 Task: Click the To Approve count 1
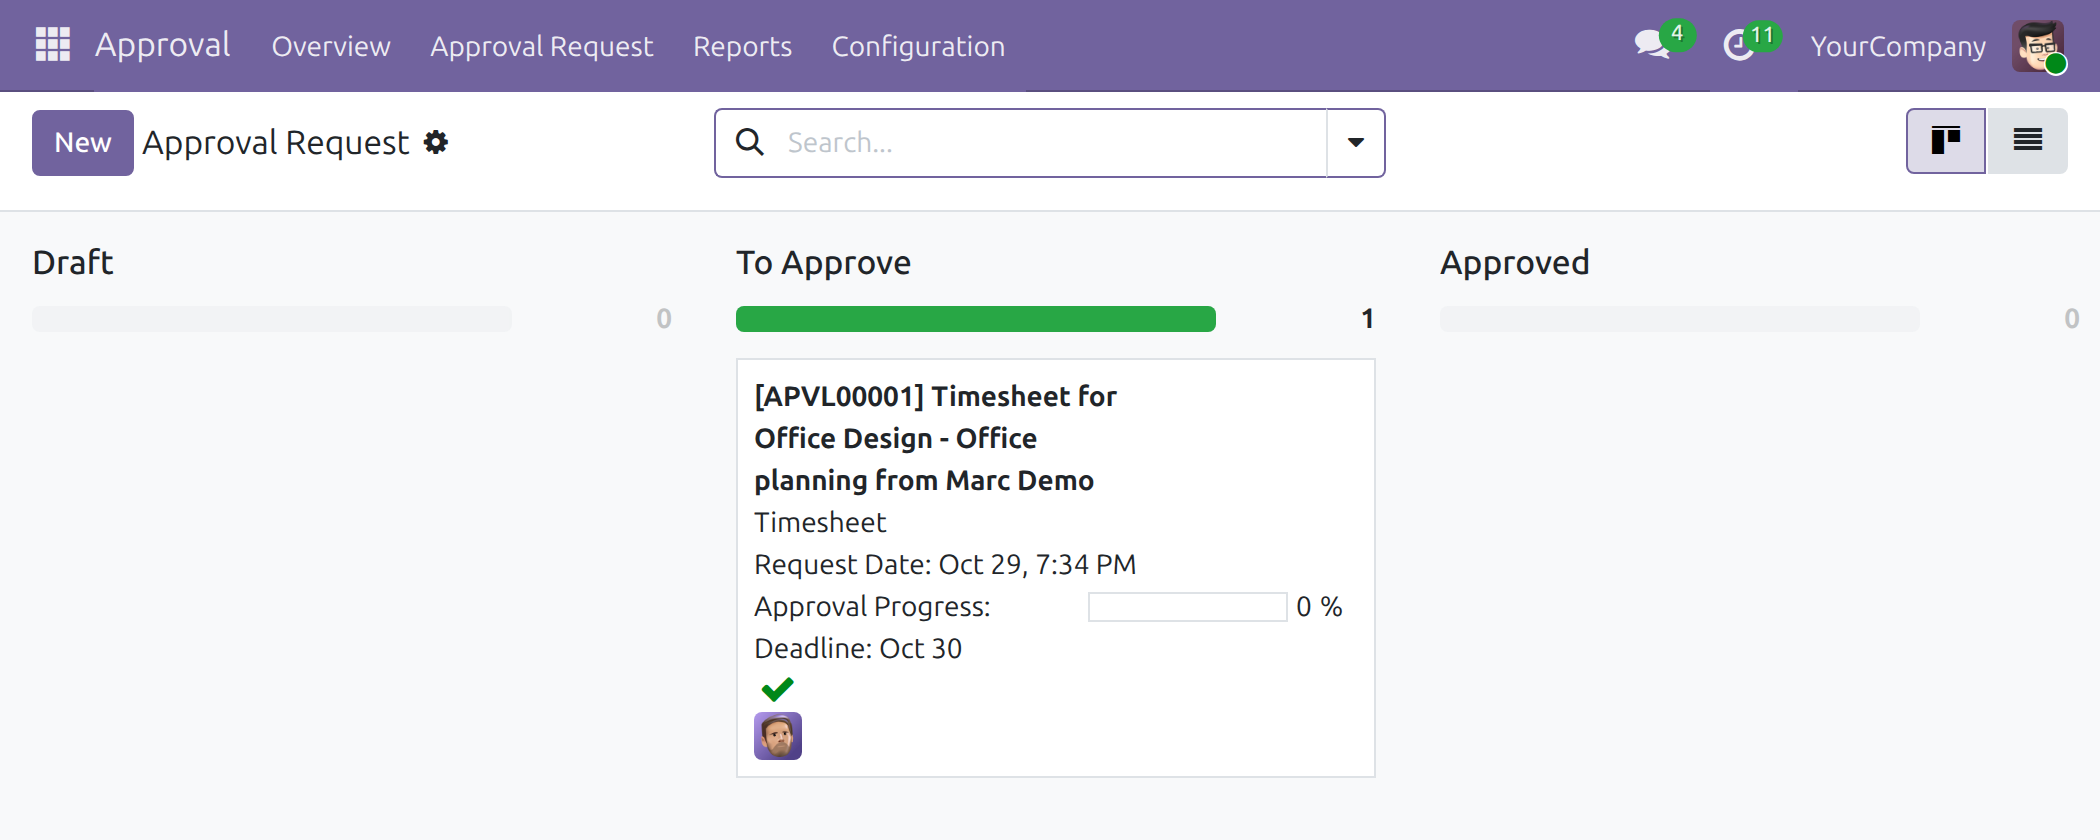(1367, 319)
